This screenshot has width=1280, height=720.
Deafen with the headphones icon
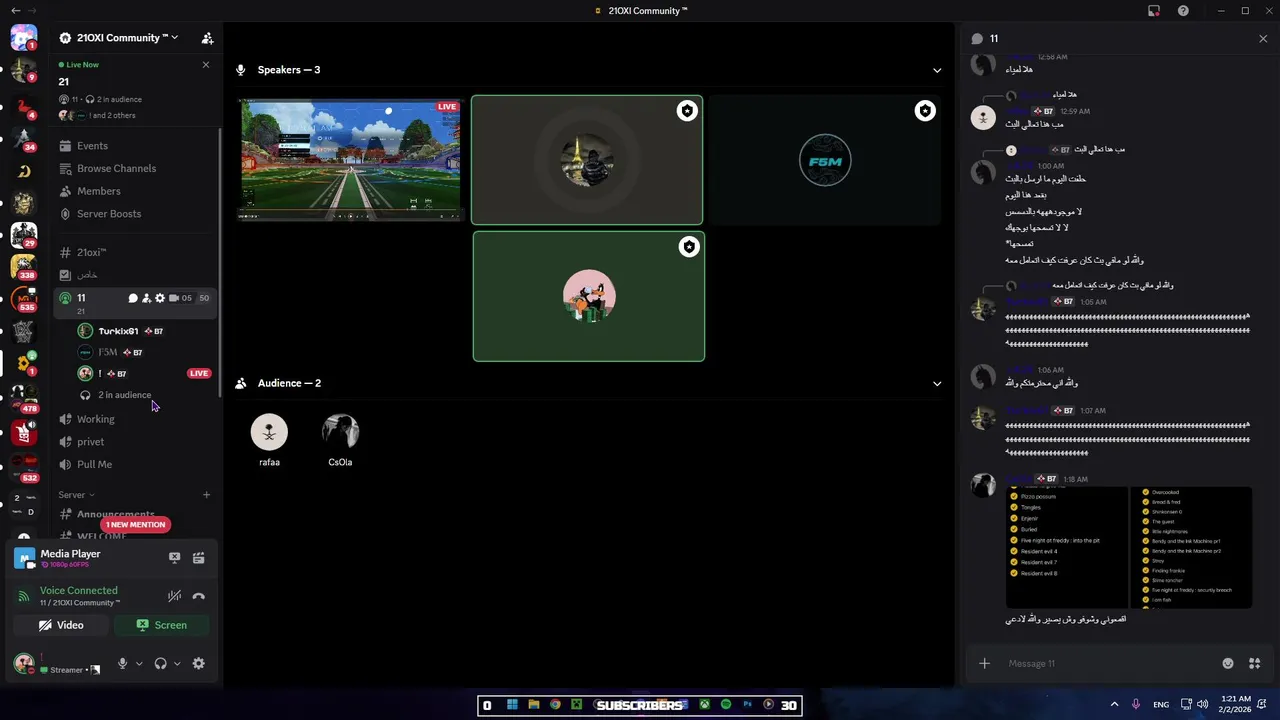(x=160, y=663)
